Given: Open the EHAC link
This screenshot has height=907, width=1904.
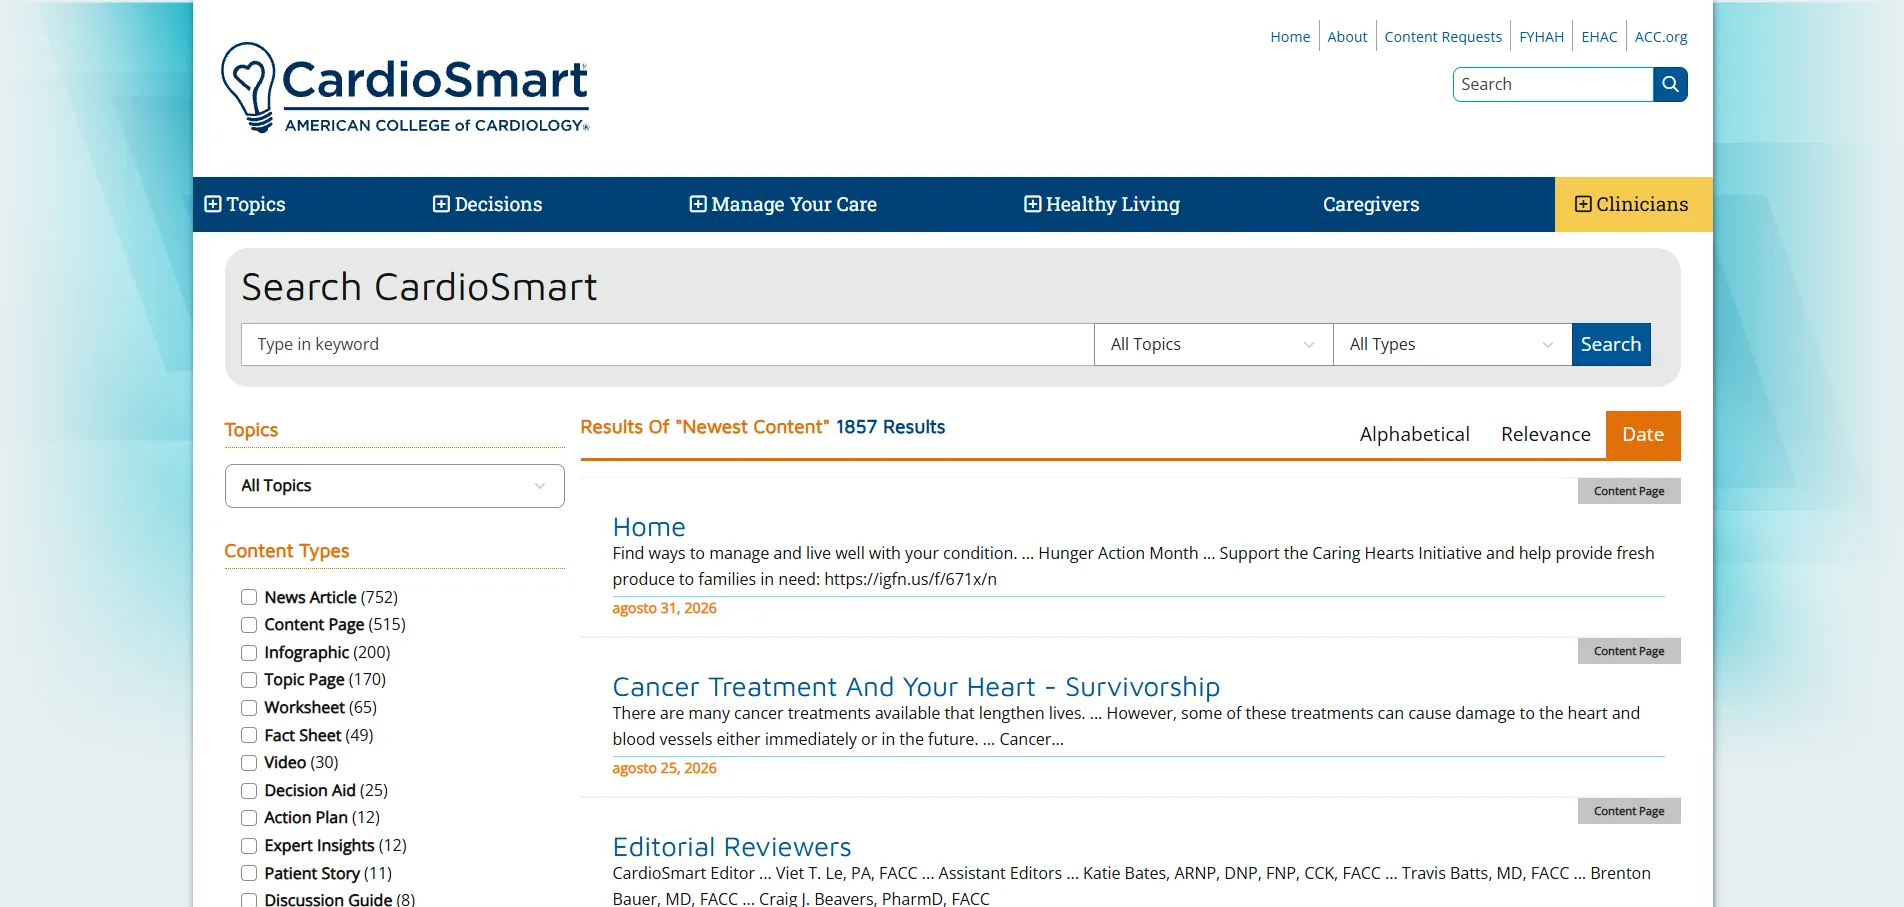Looking at the screenshot, I should pos(1599,37).
